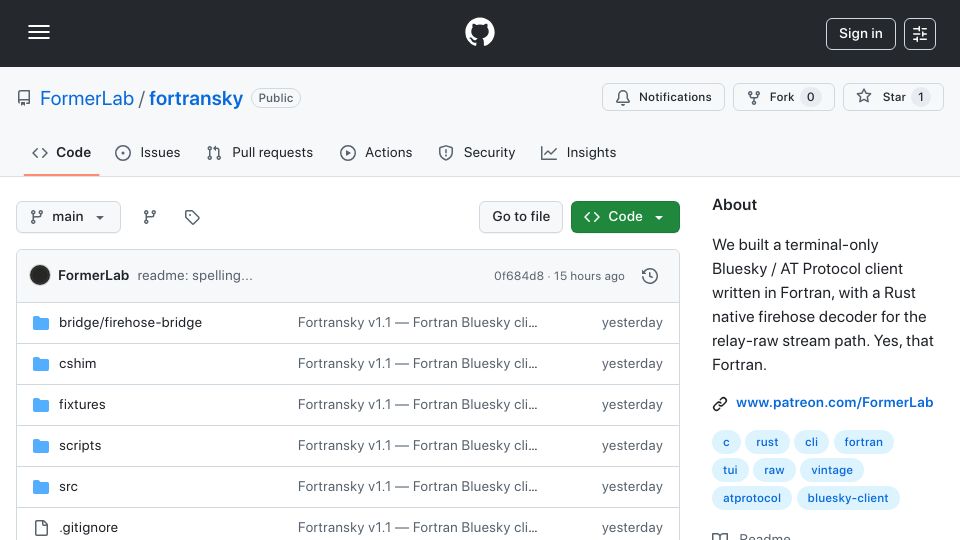The width and height of the screenshot is (960, 540).
Task: View the branches icon
Action: tap(149, 217)
